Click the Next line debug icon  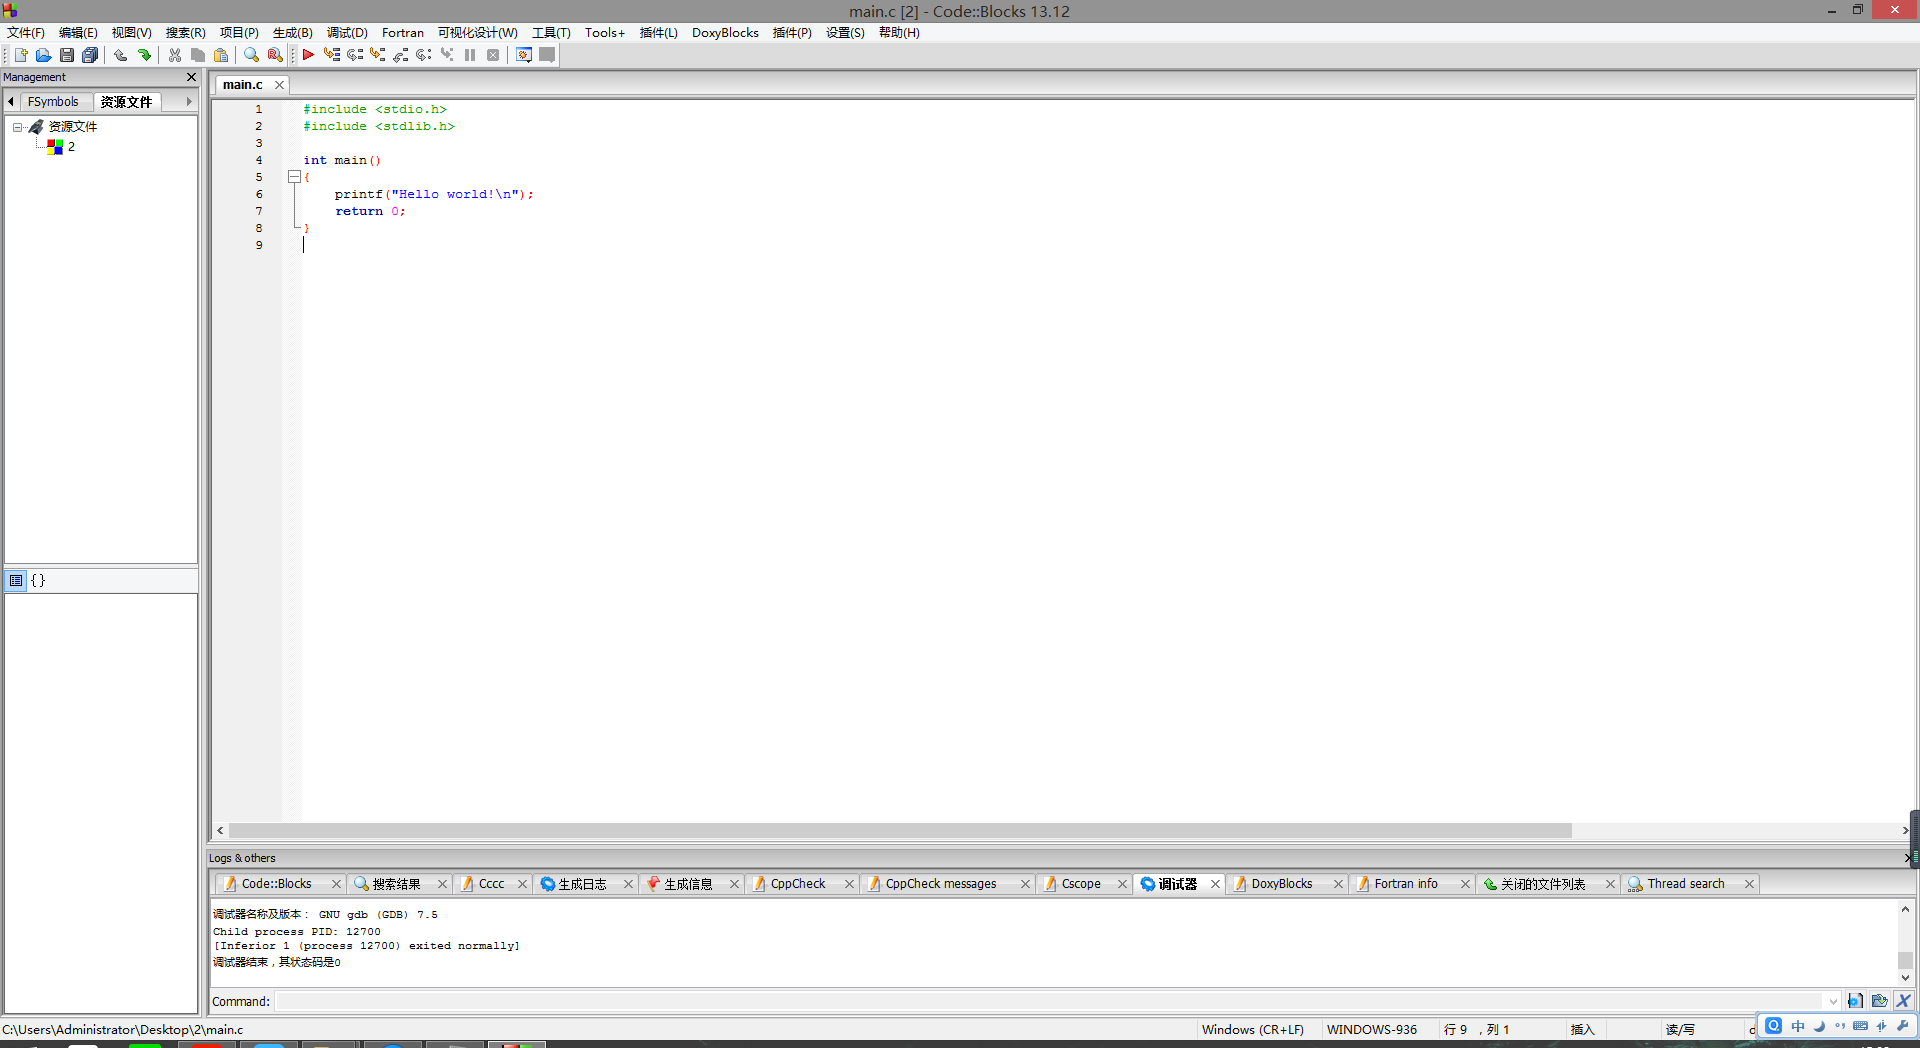click(x=355, y=55)
